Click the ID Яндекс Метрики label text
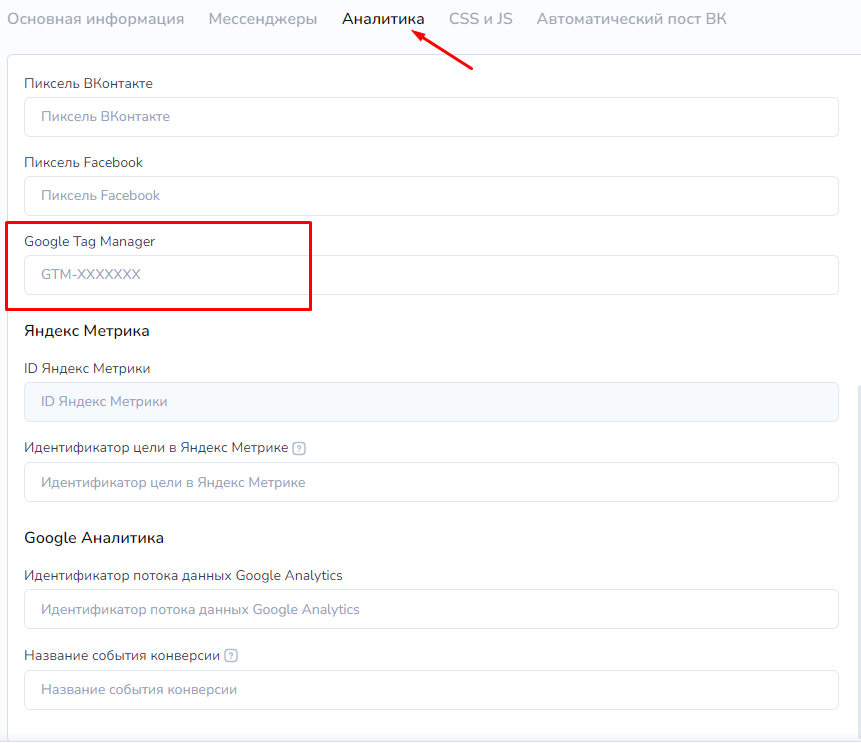This screenshot has height=743, width=861. pos(87,368)
